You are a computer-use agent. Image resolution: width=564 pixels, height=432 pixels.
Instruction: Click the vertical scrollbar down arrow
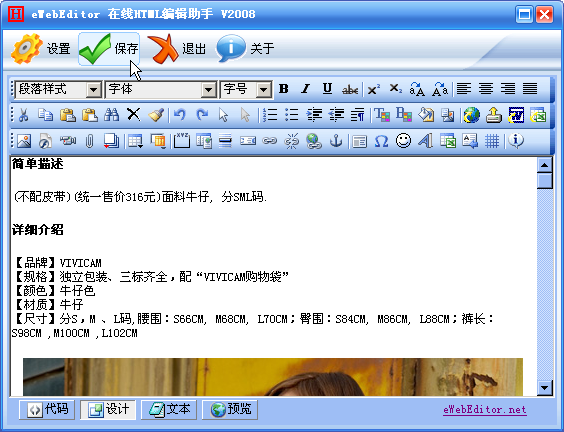pyautogui.click(x=545, y=388)
